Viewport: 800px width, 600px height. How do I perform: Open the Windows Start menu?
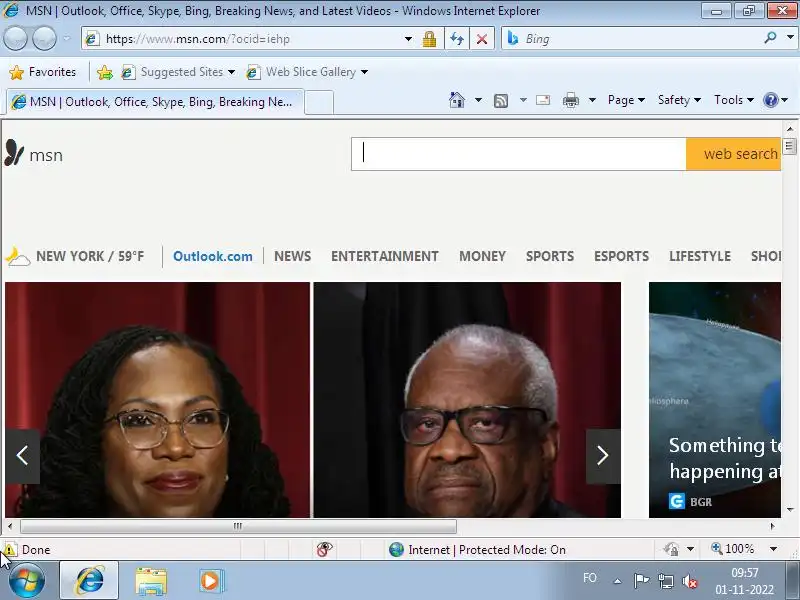click(27, 580)
